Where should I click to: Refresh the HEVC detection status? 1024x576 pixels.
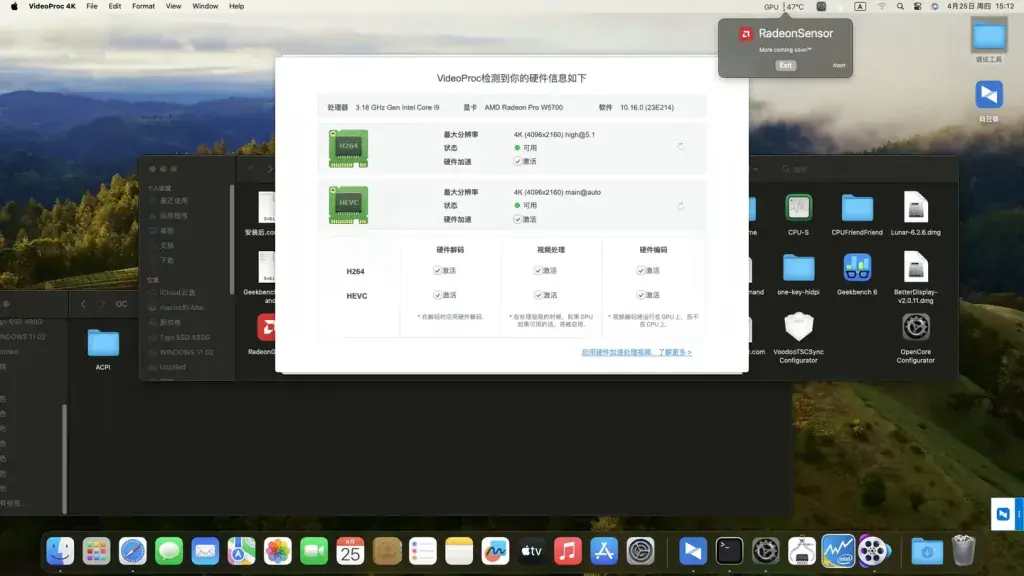(680, 206)
